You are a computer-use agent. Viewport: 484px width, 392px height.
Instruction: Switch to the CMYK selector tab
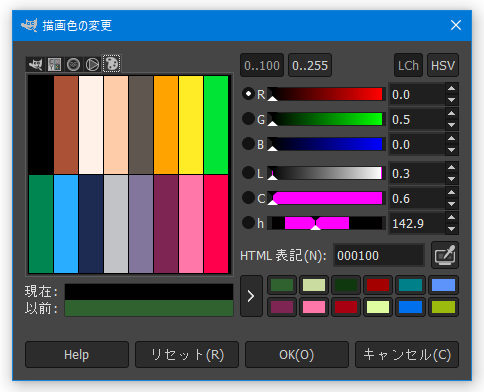[x=54, y=64]
